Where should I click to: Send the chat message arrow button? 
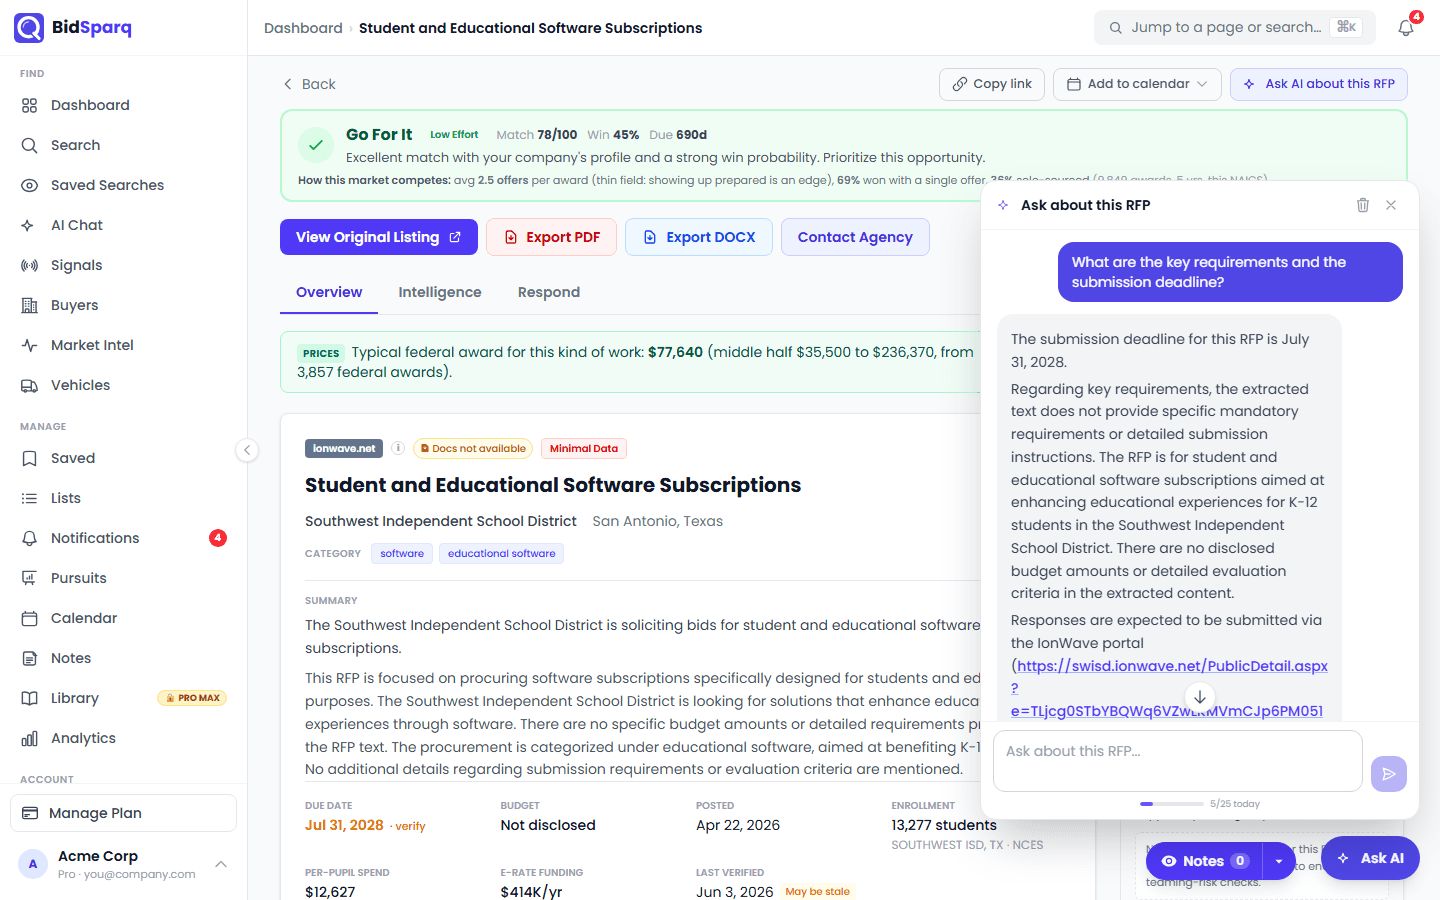[1389, 773]
